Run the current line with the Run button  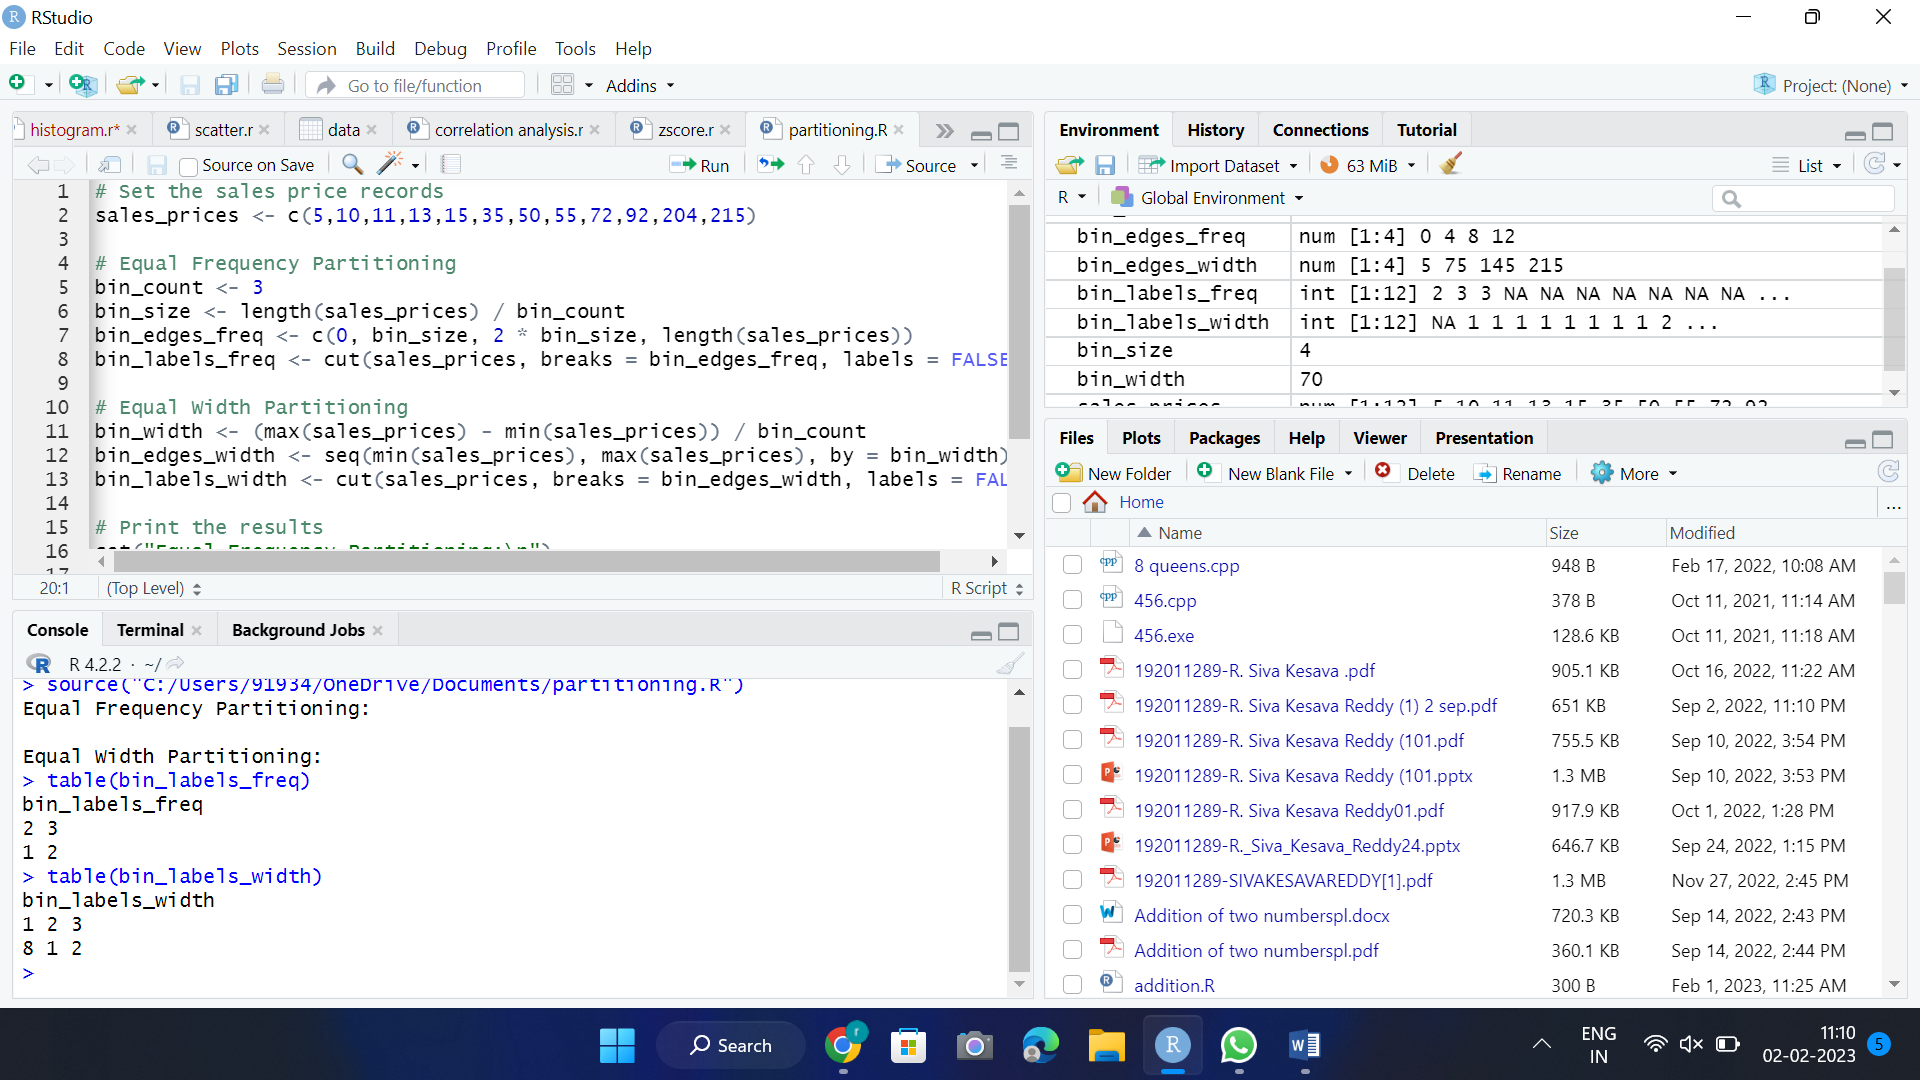tap(700, 165)
